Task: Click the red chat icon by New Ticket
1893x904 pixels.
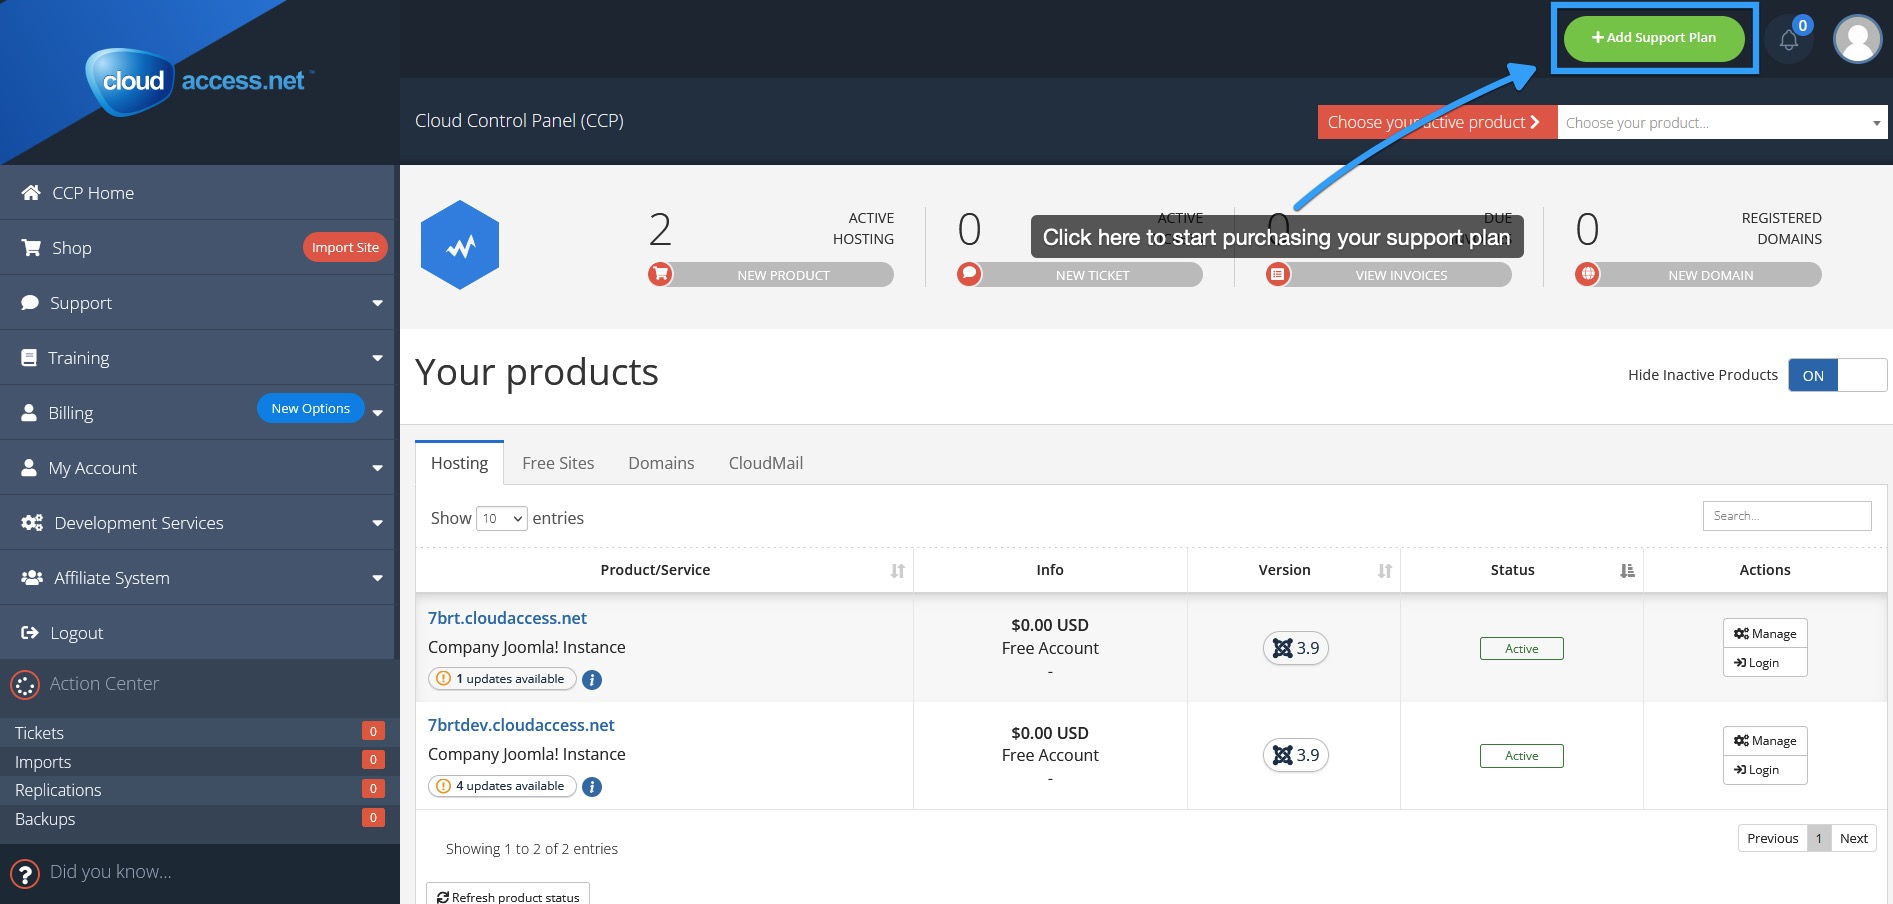Action: click(x=969, y=274)
